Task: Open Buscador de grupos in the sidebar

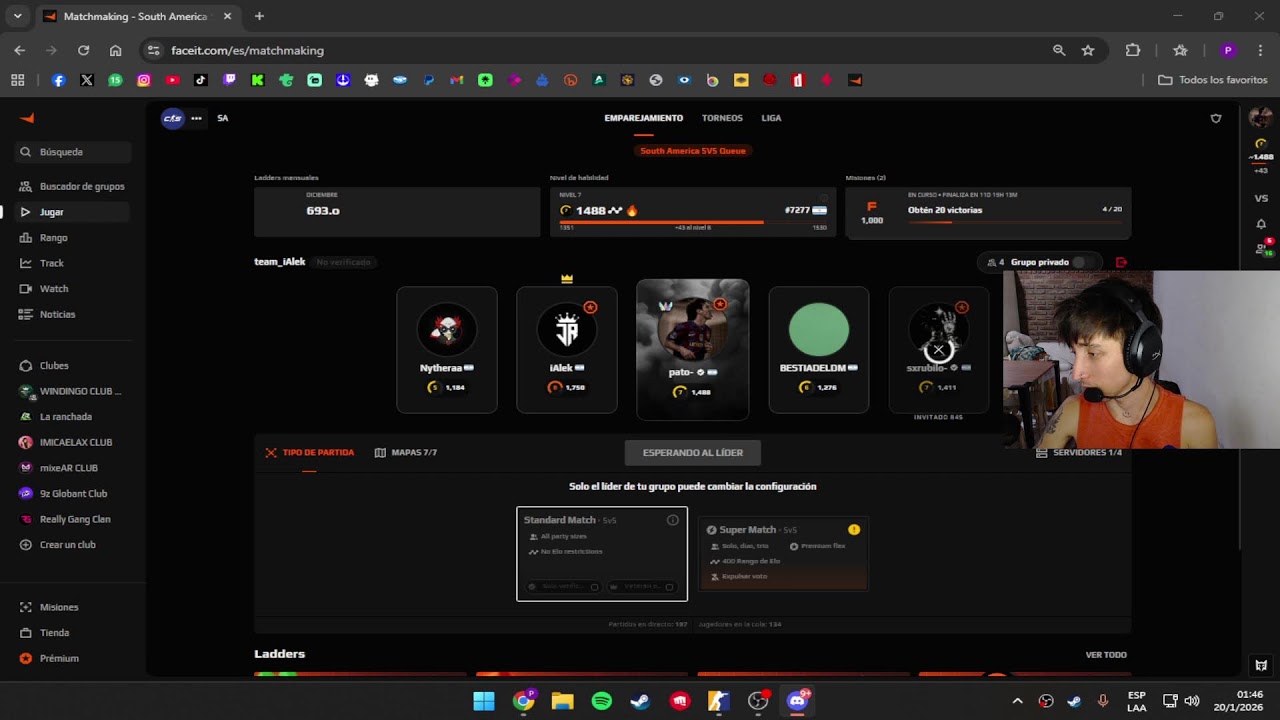Action: pos(74,186)
